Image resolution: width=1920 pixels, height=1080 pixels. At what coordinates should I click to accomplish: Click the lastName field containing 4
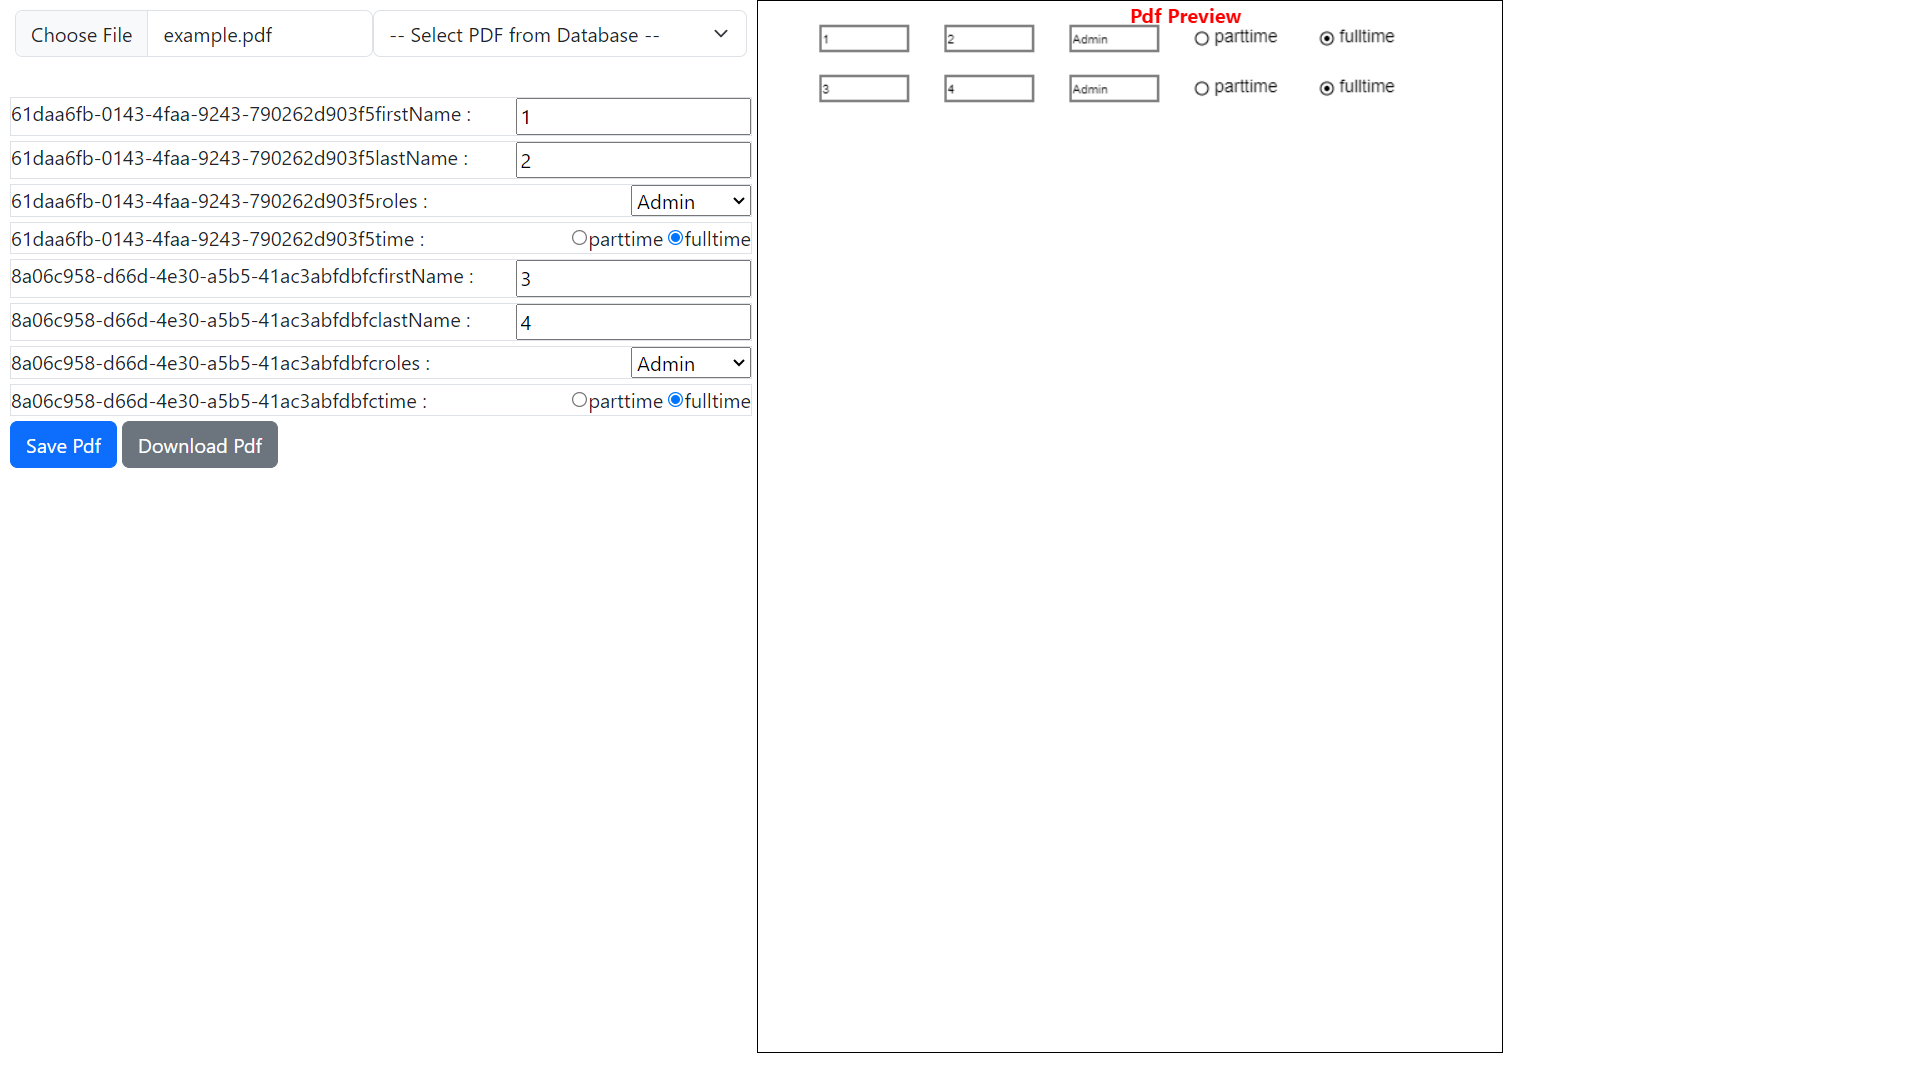click(x=633, y=321)
